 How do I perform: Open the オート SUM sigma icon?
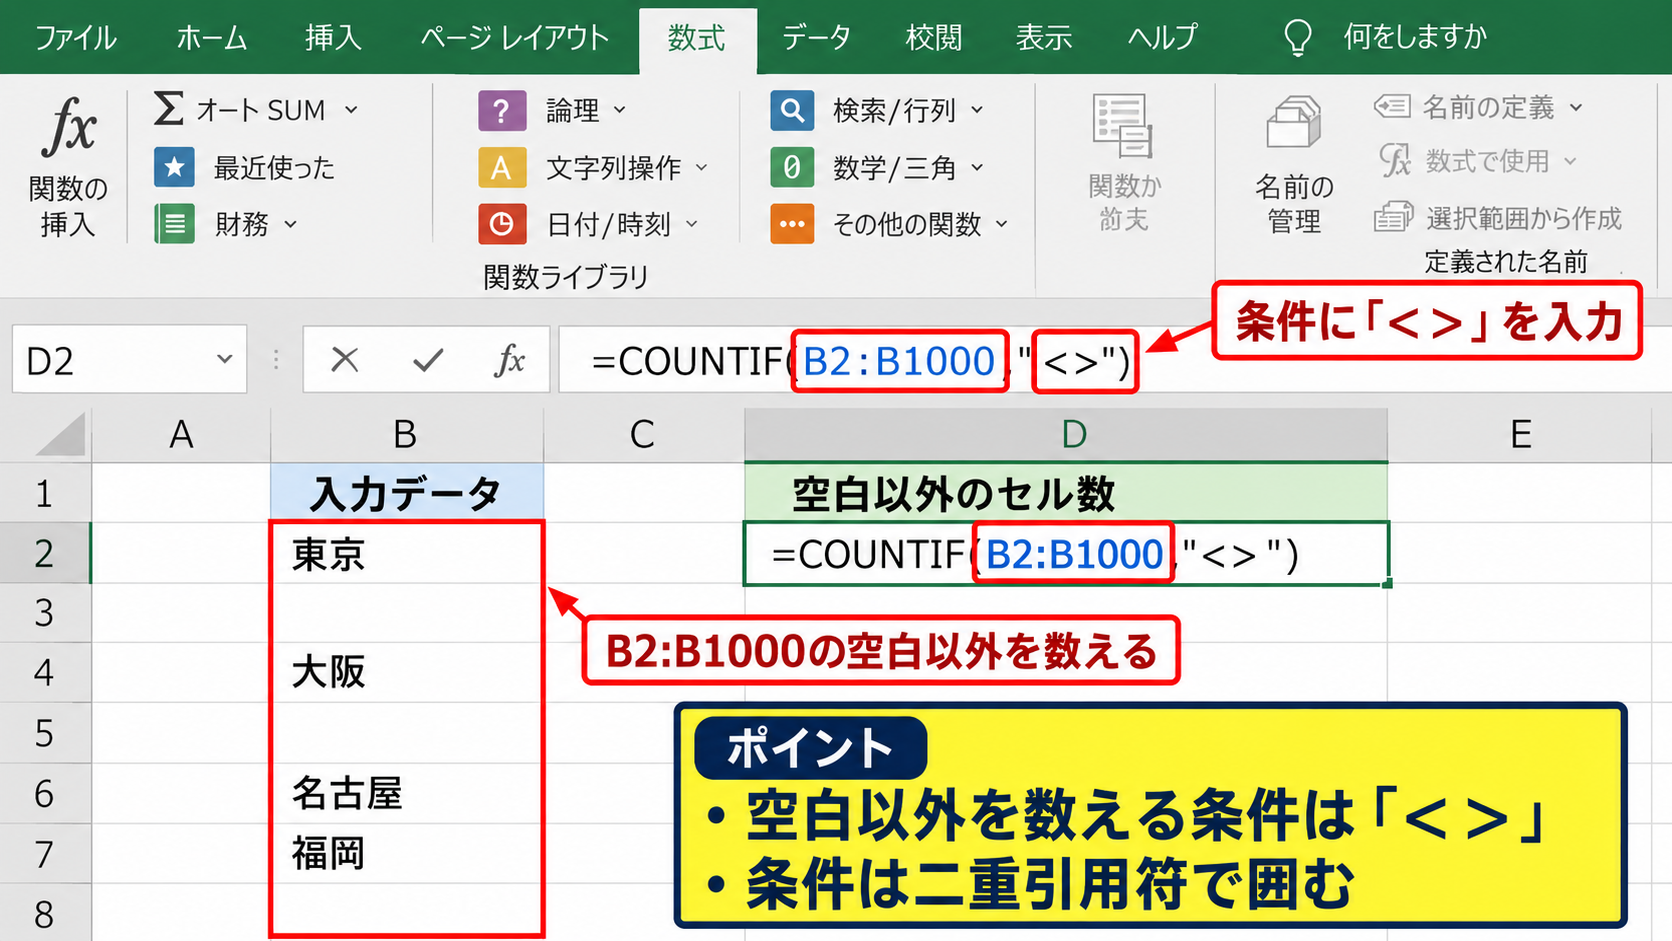[168, 108]
